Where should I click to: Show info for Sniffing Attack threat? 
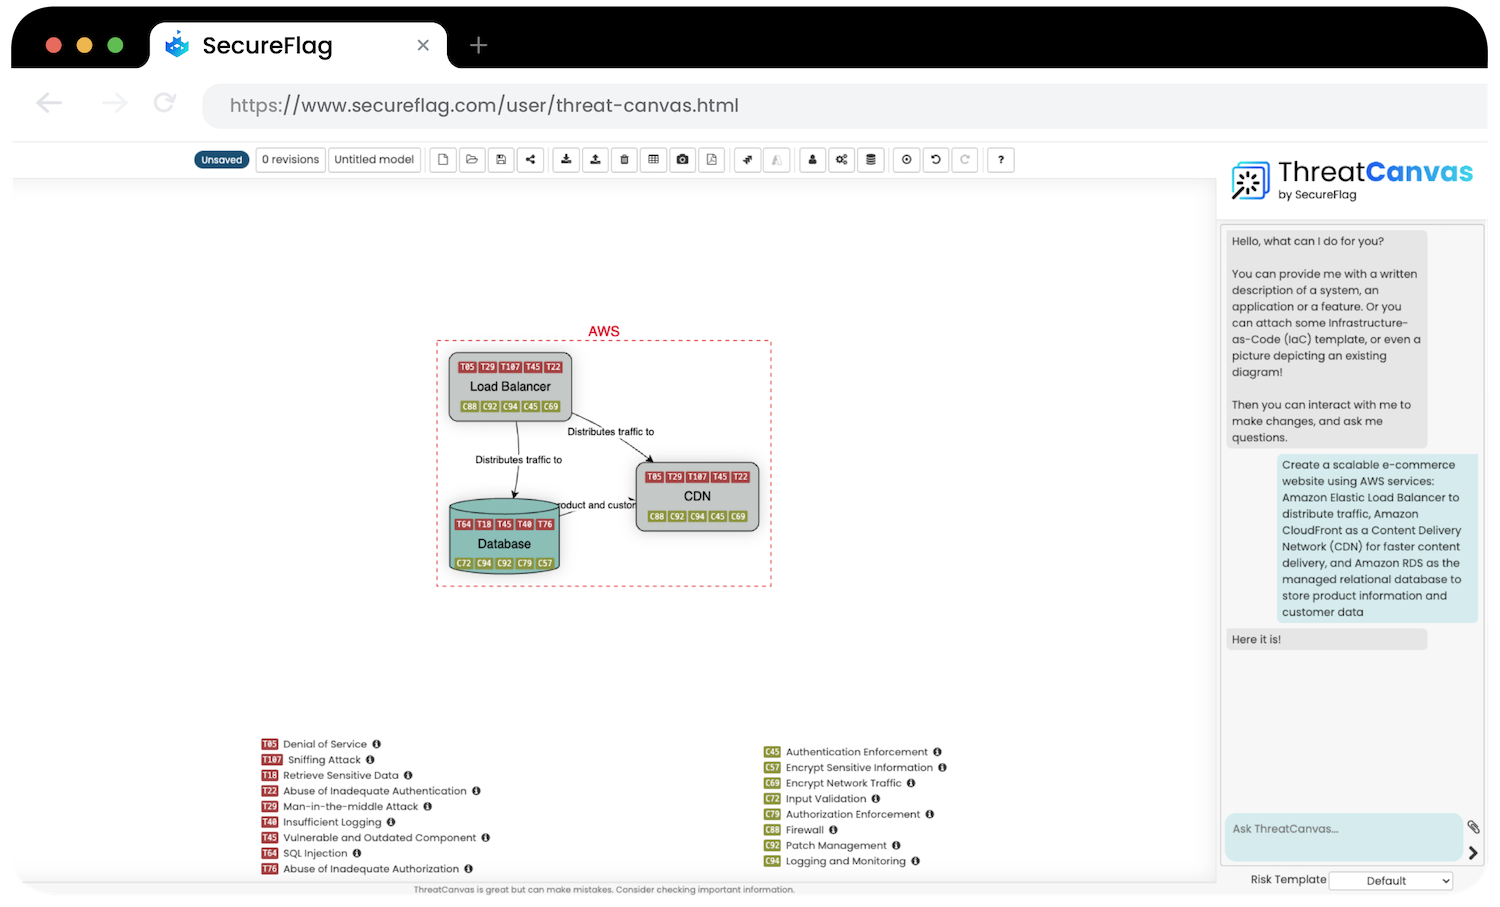(x=370, y=760)
